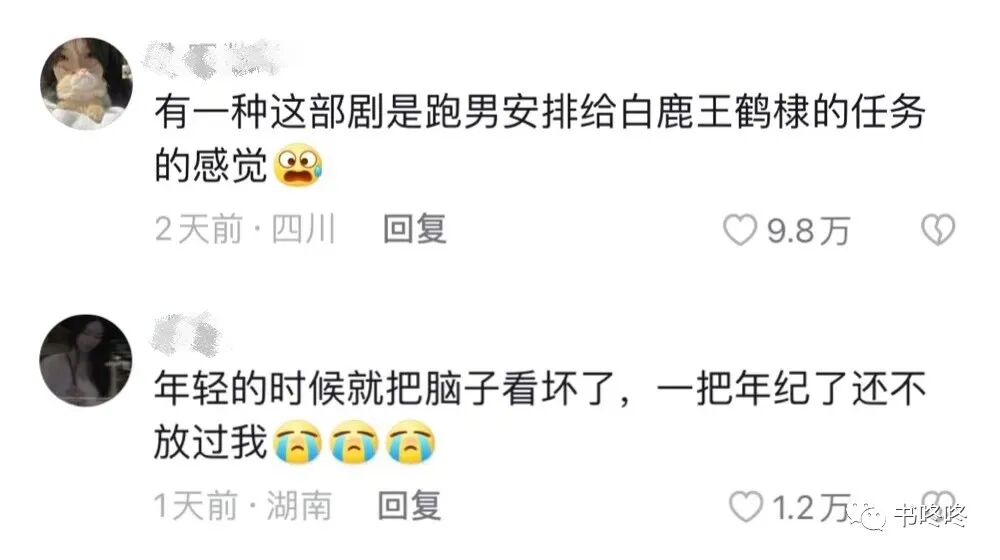Tap the 2天前 · 四川 timestamp
Screen dimensions: 1000x560
click(246, 230)
